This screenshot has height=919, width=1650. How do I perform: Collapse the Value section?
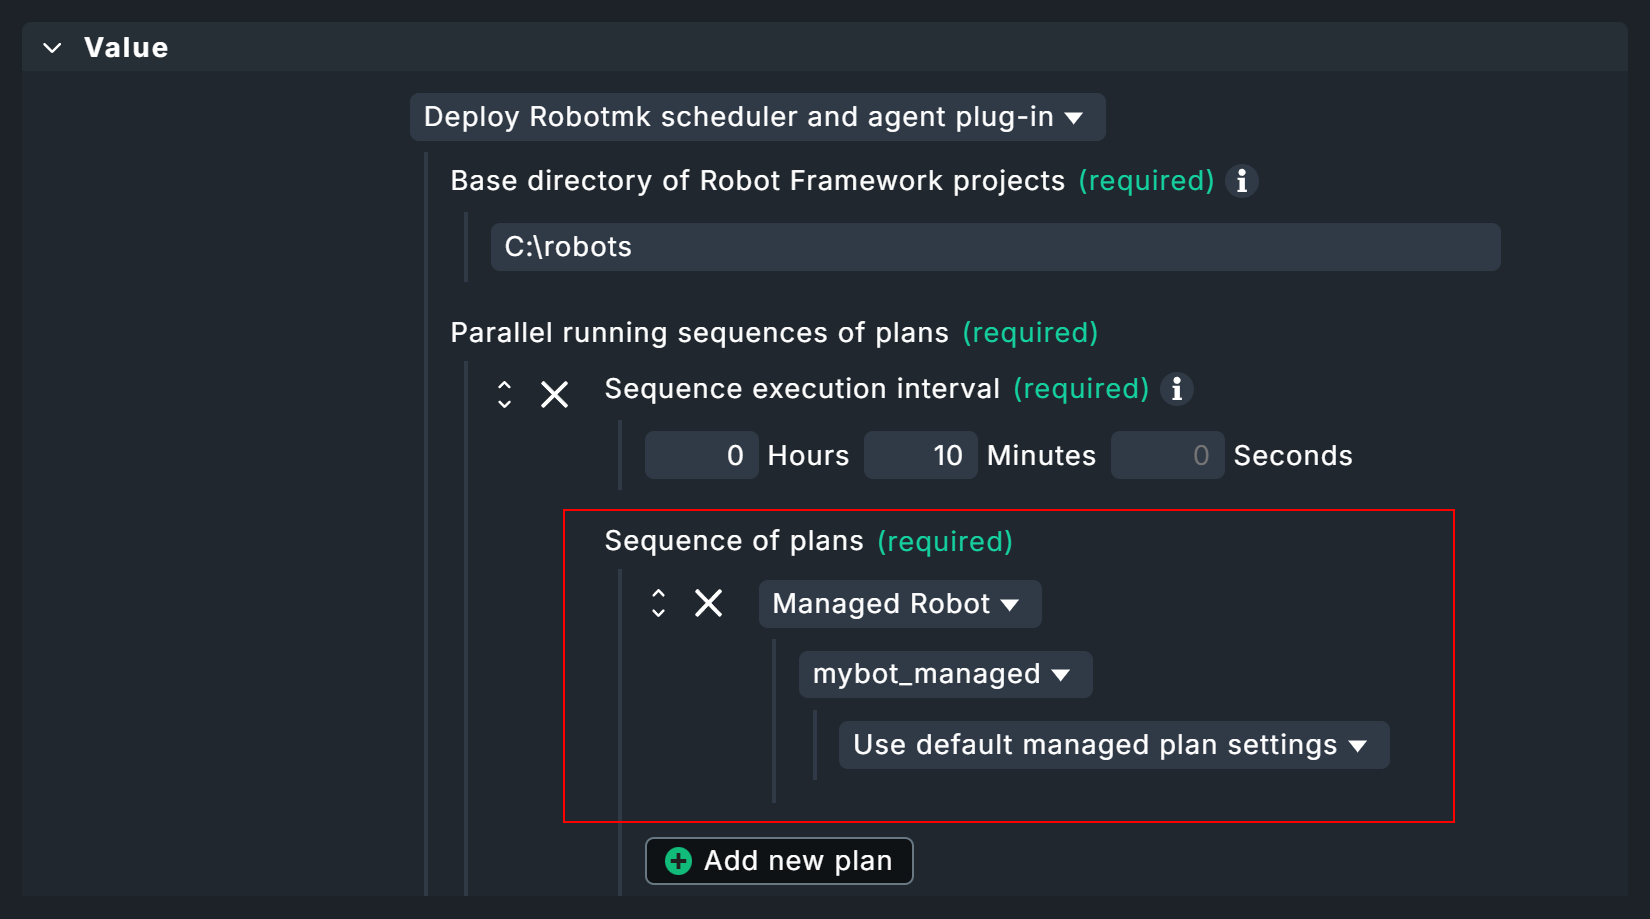coord(52,46)
